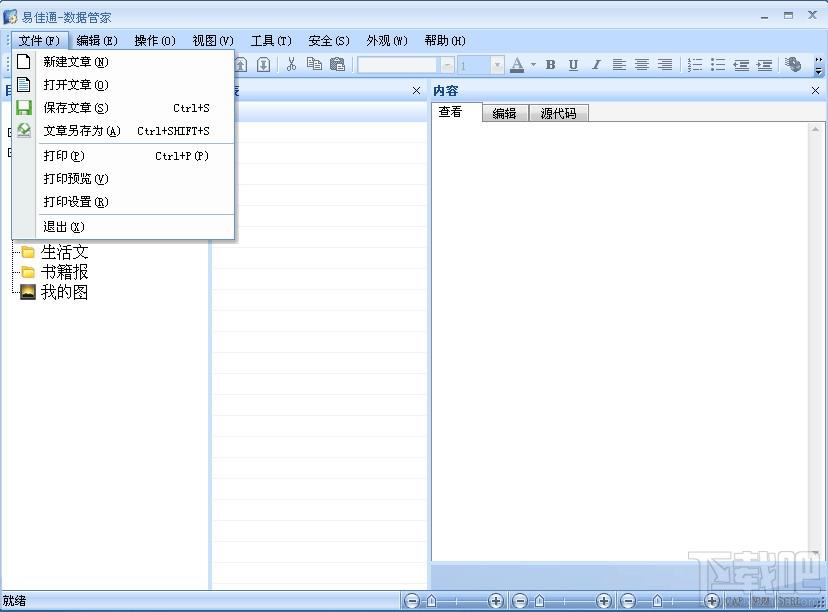Click the increase indent icon
The height and width of the screenshot is (612, 828).
click(x=765, y=64)
